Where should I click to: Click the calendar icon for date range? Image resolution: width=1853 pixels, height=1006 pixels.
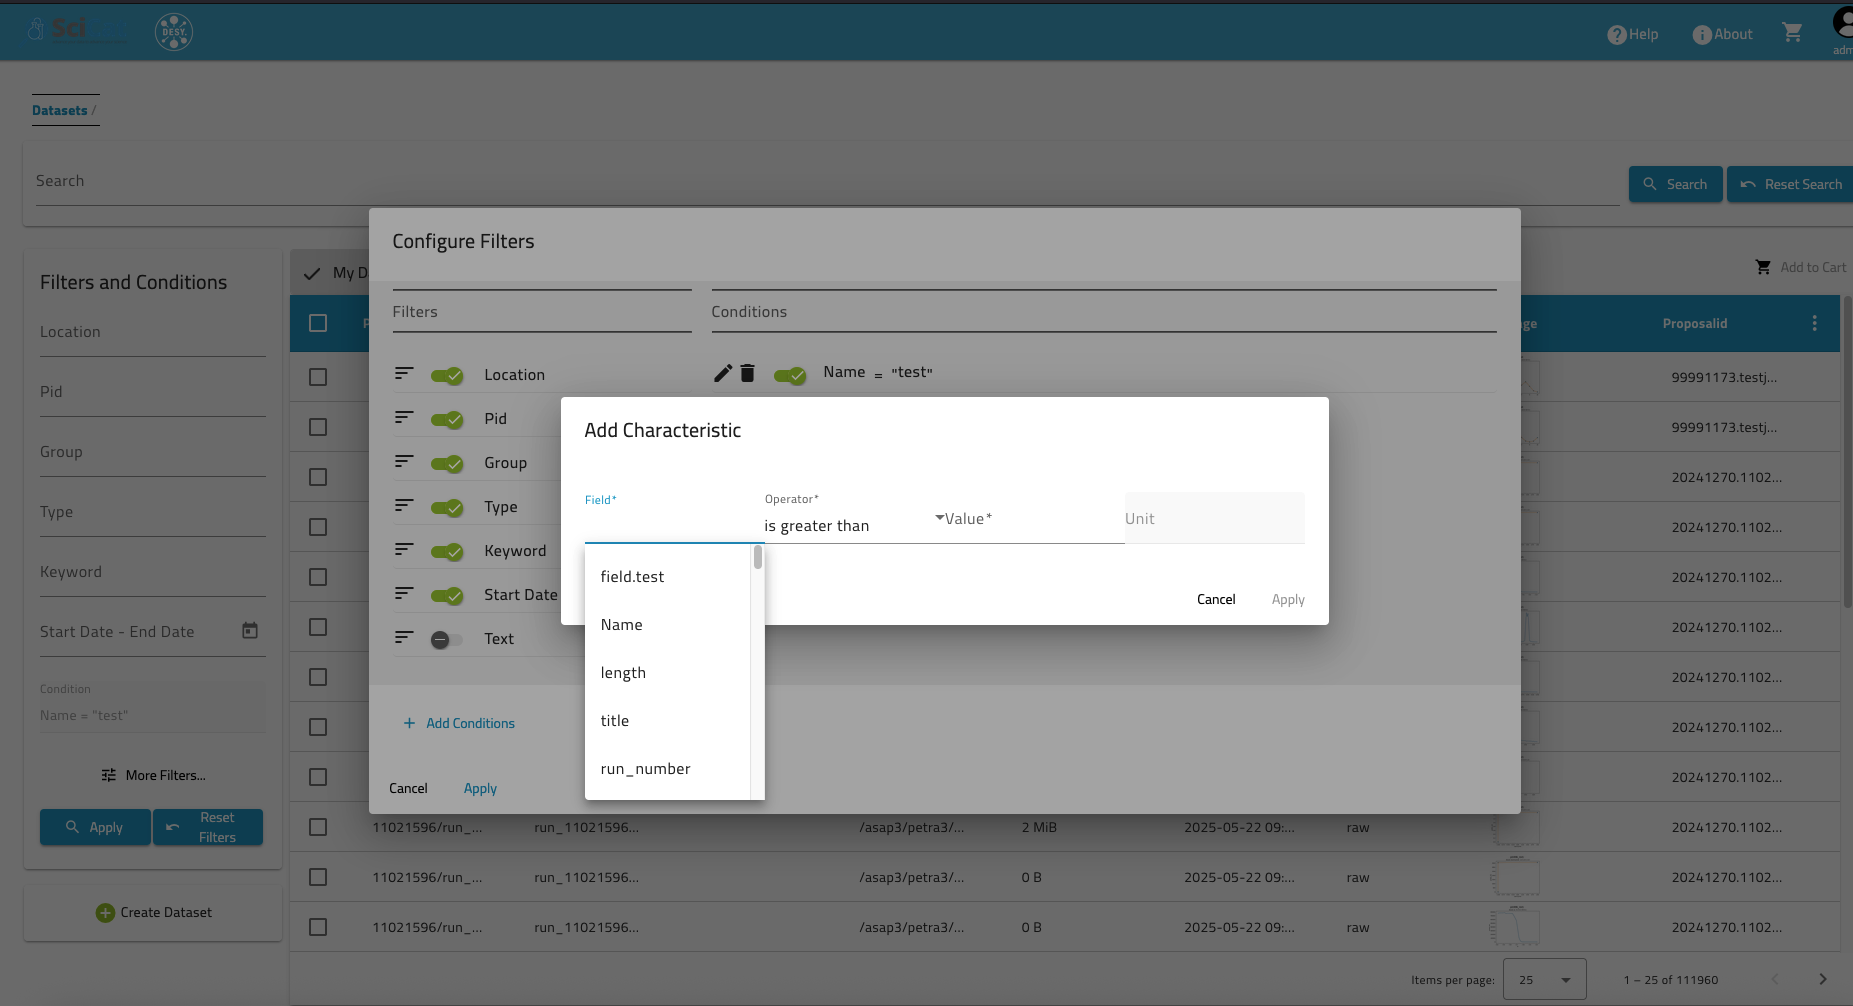[x=250, y=631]
